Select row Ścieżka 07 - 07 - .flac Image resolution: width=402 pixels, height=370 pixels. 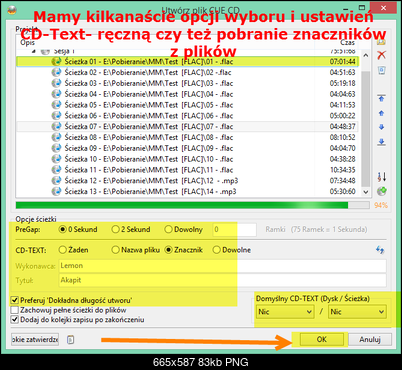point(188,126)
